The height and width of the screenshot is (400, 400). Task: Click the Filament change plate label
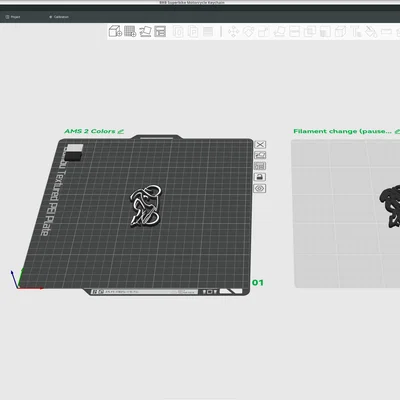343,131
